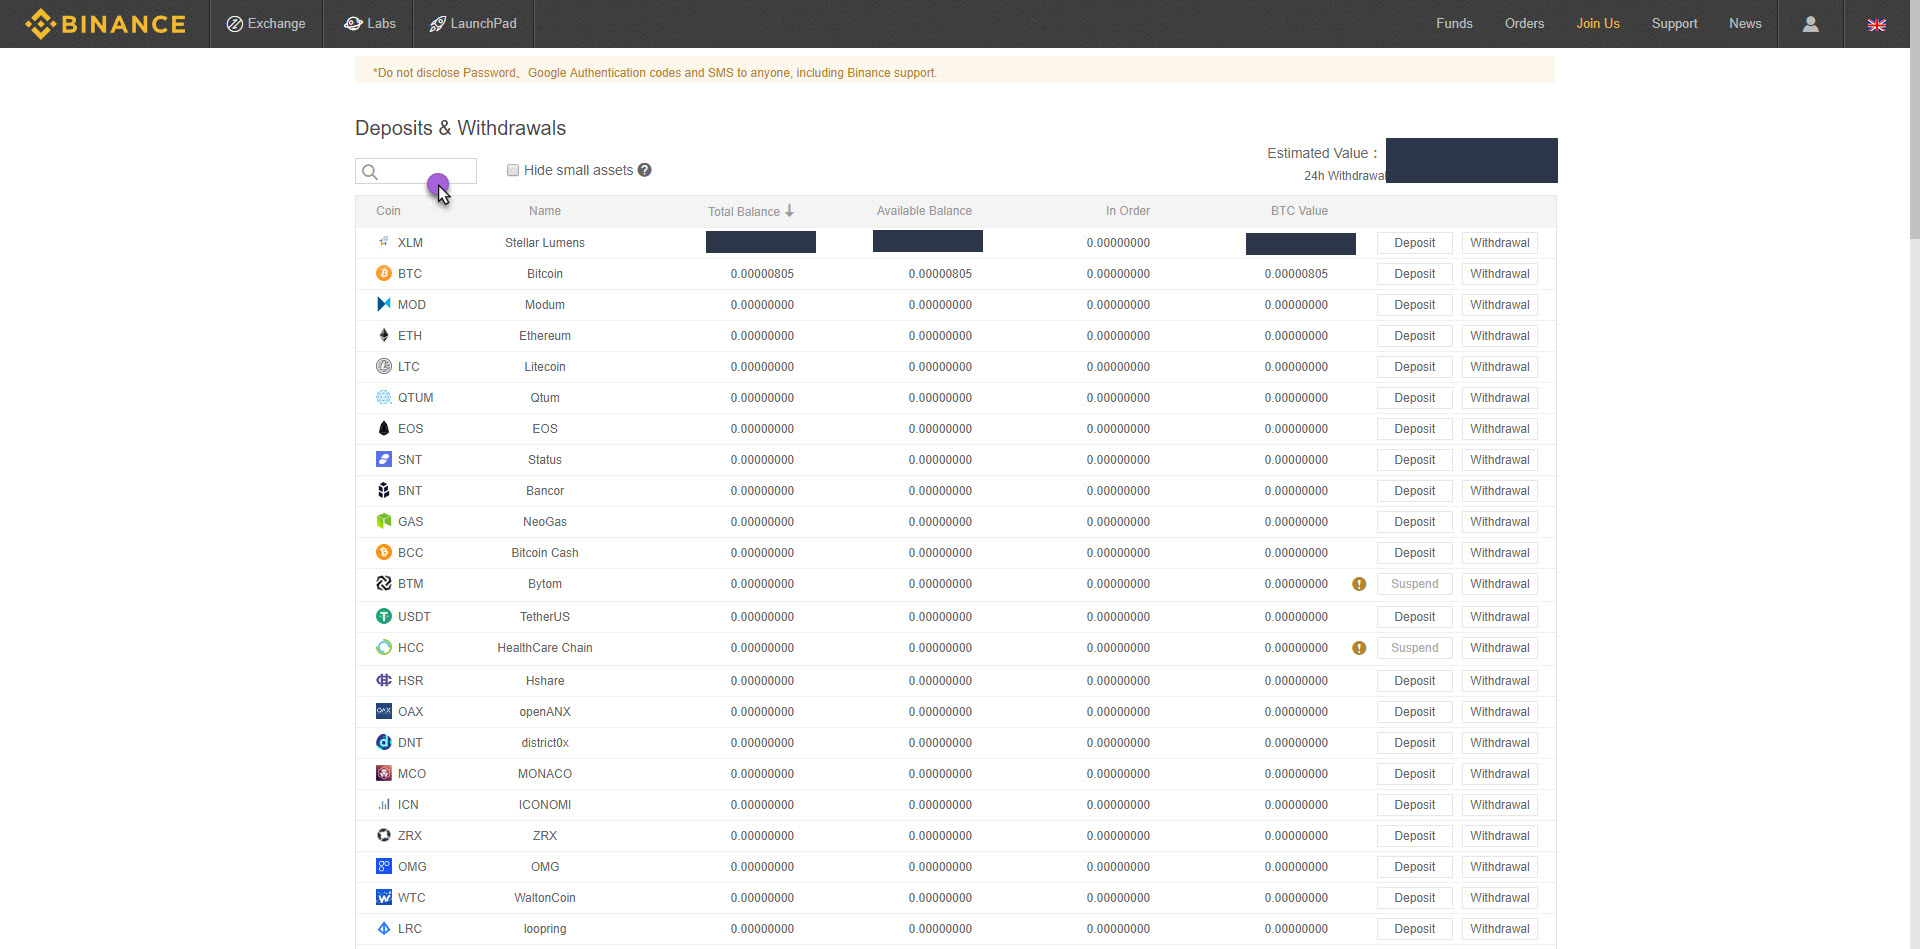Screen dimensions: 1920x949
Task: Click the LTC coin icon
Action: (x=384, y=366)
